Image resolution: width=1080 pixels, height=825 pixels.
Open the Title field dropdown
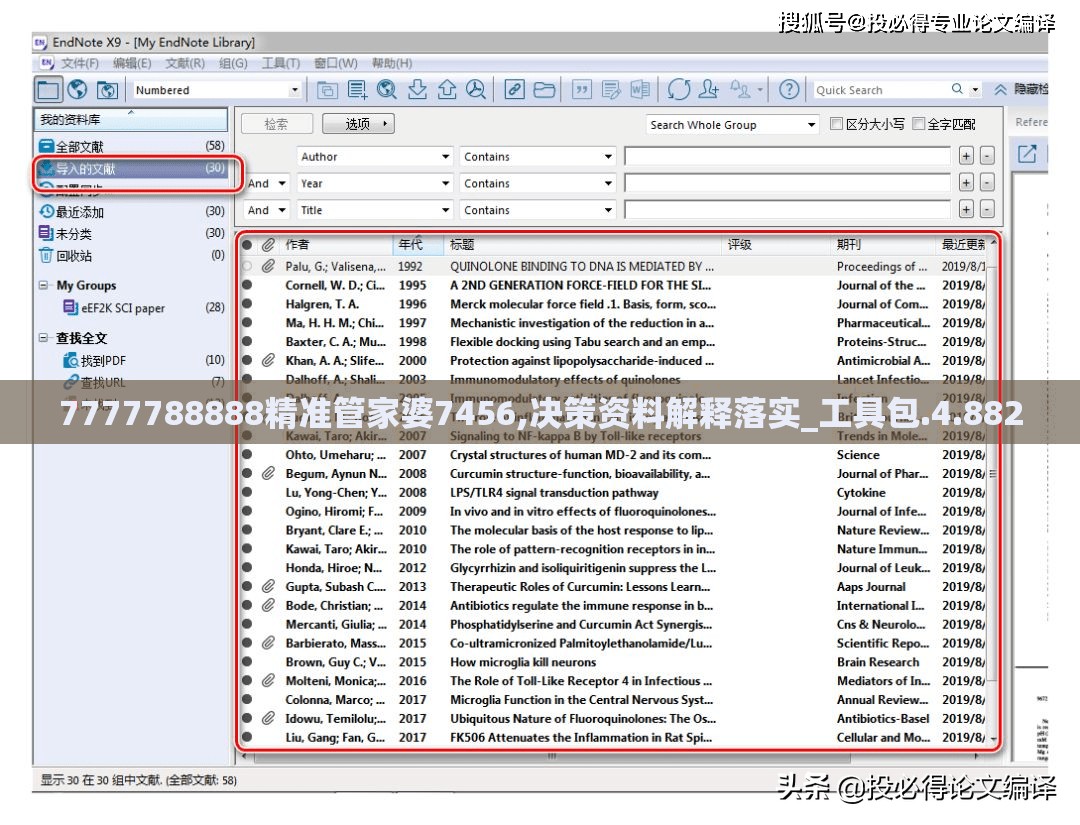445,211
